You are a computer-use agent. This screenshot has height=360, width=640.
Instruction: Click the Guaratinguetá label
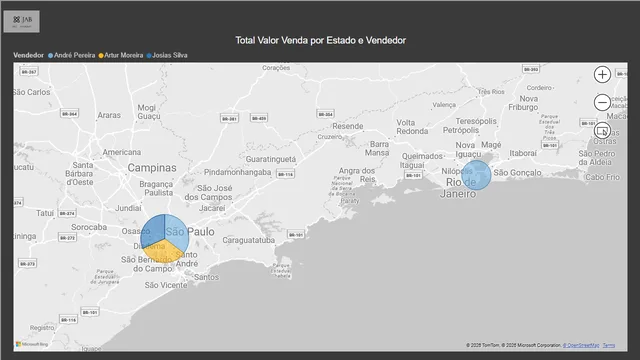[271, 159]
